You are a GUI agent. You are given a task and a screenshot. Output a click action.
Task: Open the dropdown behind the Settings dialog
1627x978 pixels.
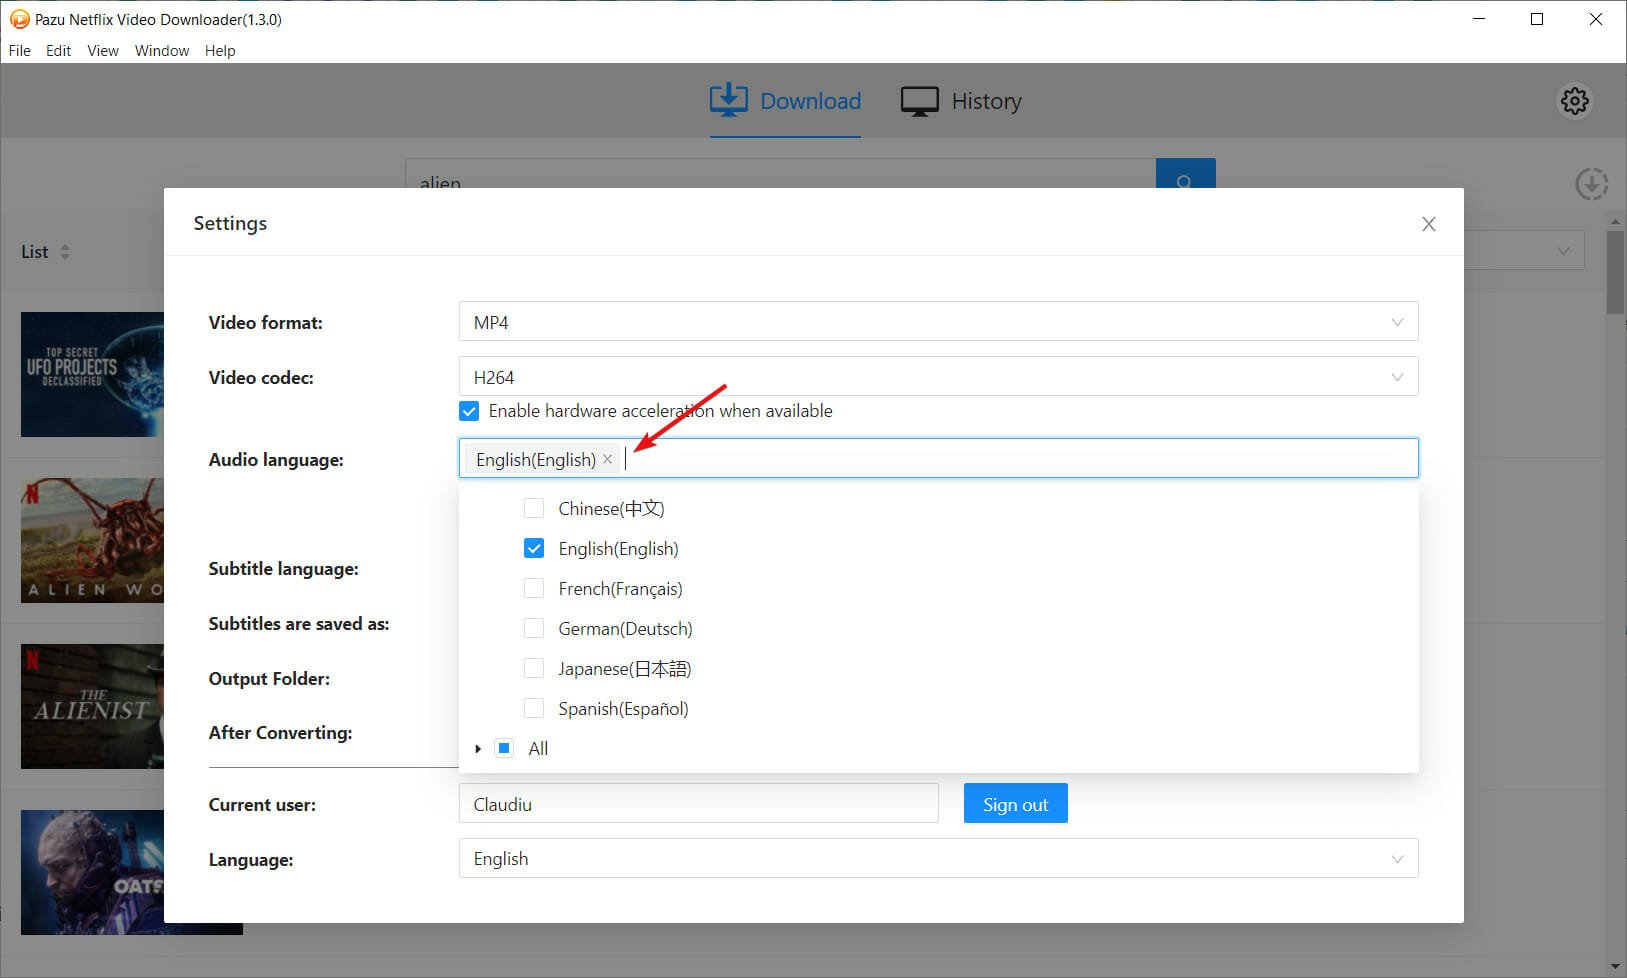click(1524, 251)
